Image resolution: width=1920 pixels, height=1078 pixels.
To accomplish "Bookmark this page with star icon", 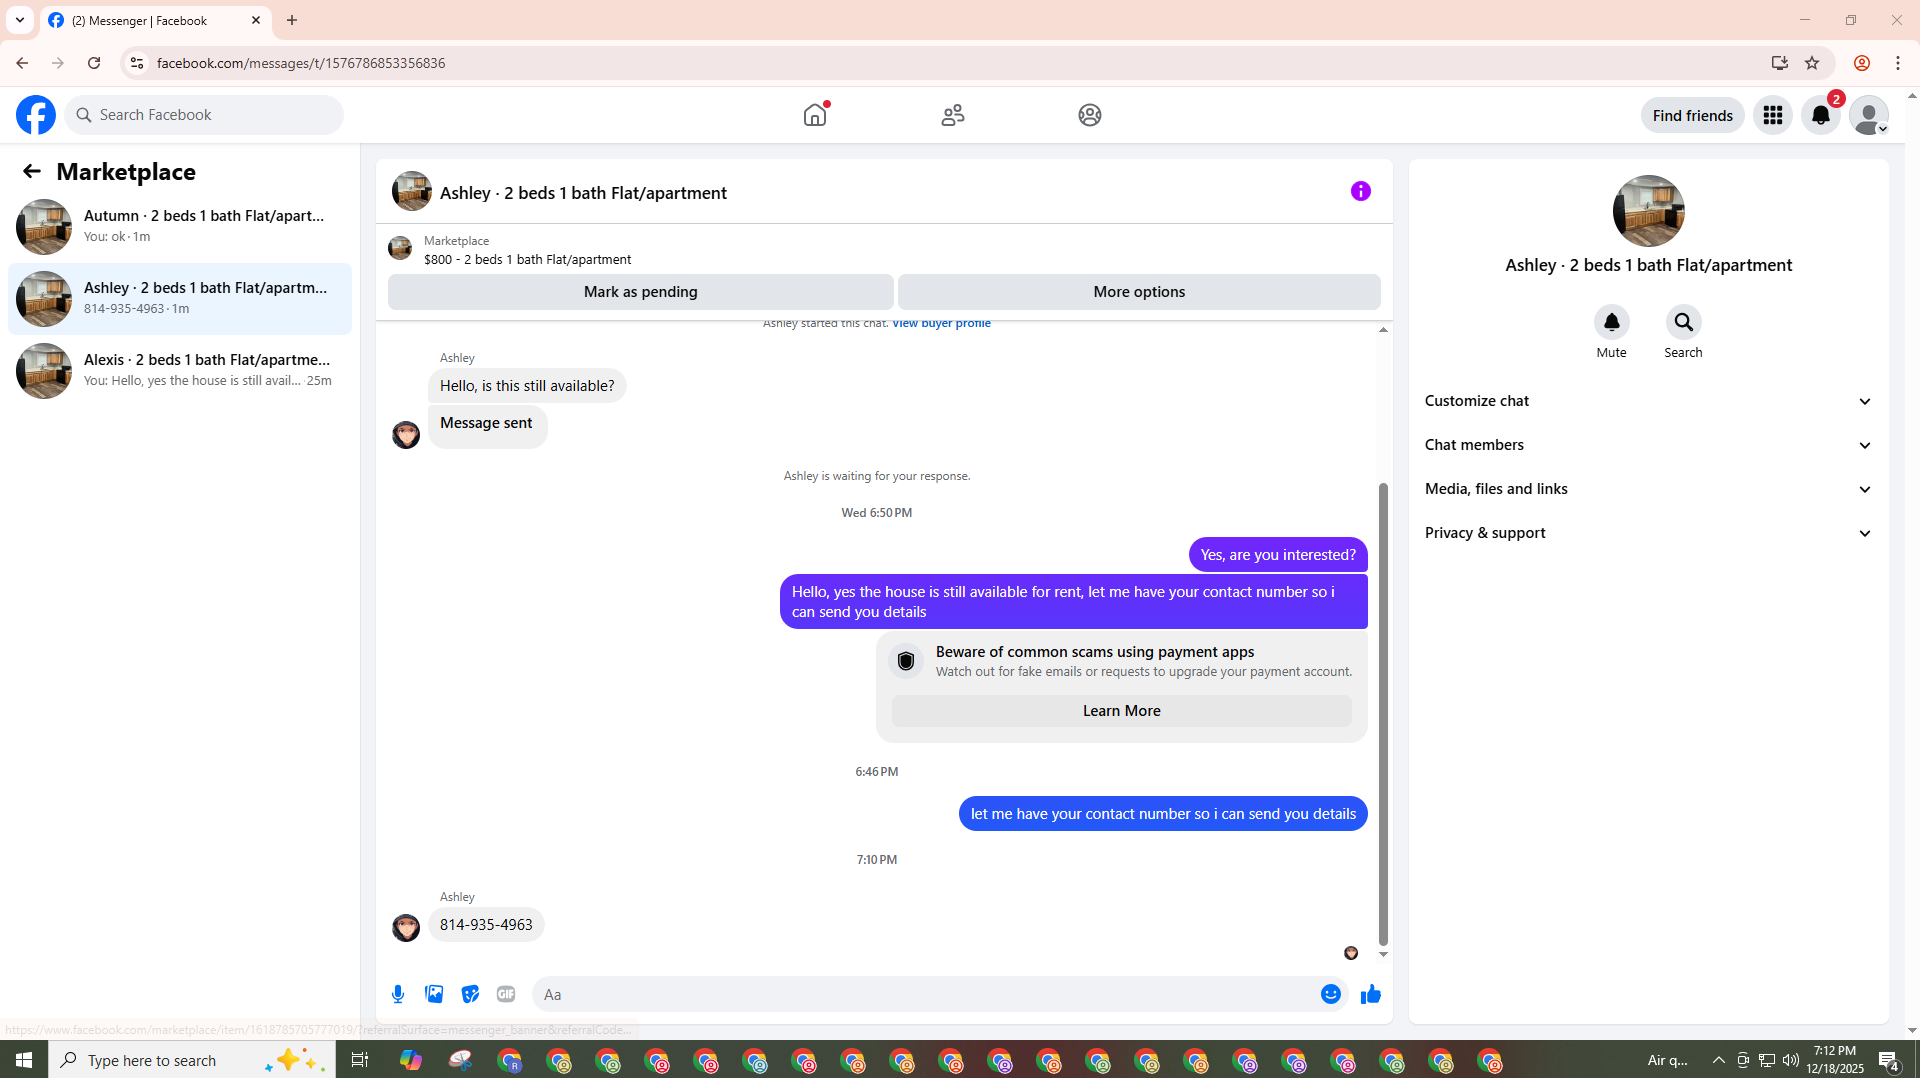I will pos(1812,63).
